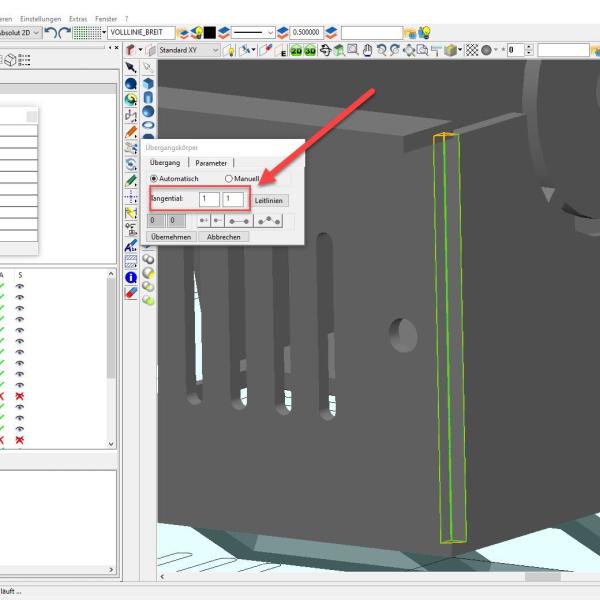Open the VOLLLINIE_BREIT line type dropdown
This screenshot has height=600, width=600.
click(141, 32)
